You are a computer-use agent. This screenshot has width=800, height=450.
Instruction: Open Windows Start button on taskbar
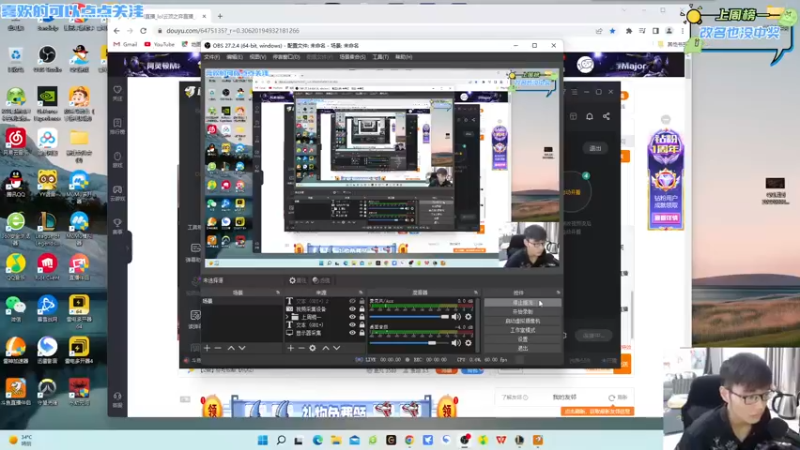(x=263, y=440)
